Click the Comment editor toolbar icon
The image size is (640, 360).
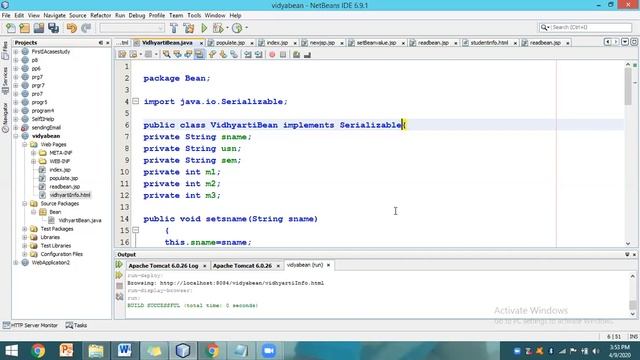(x=296, y=54)
